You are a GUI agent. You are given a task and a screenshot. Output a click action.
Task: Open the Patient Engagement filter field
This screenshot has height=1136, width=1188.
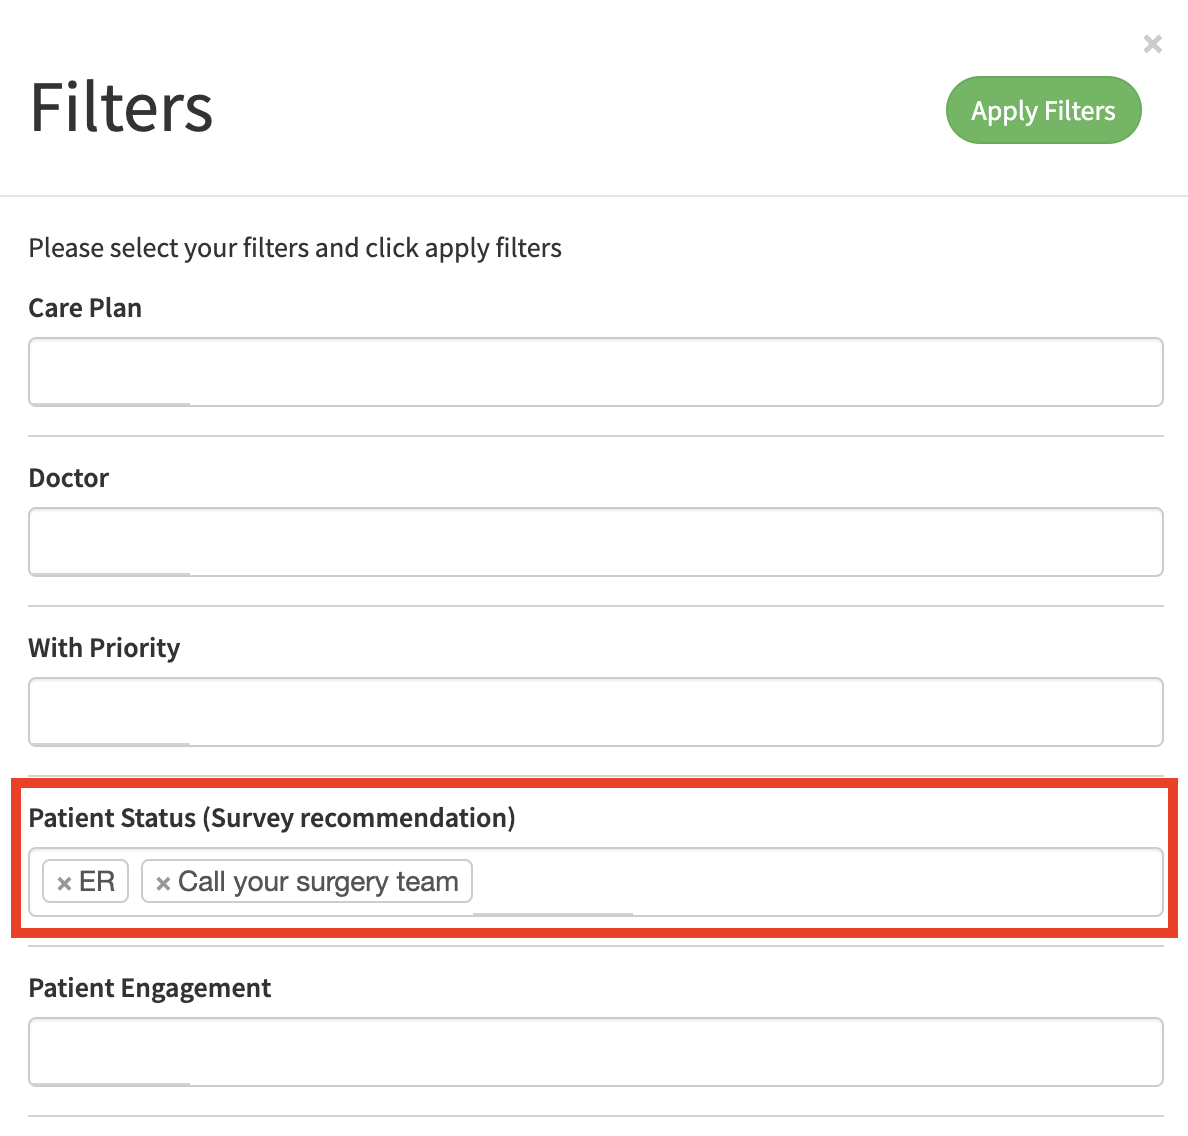click(595, 1052)
